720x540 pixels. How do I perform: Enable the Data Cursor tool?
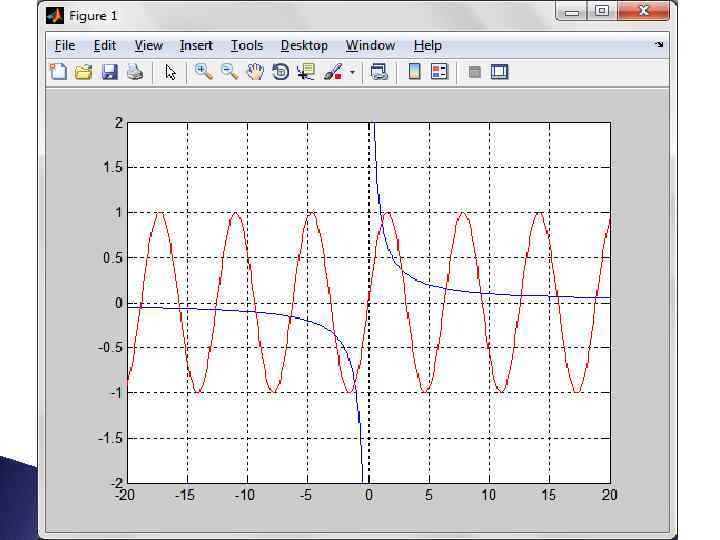coord(306,72)
